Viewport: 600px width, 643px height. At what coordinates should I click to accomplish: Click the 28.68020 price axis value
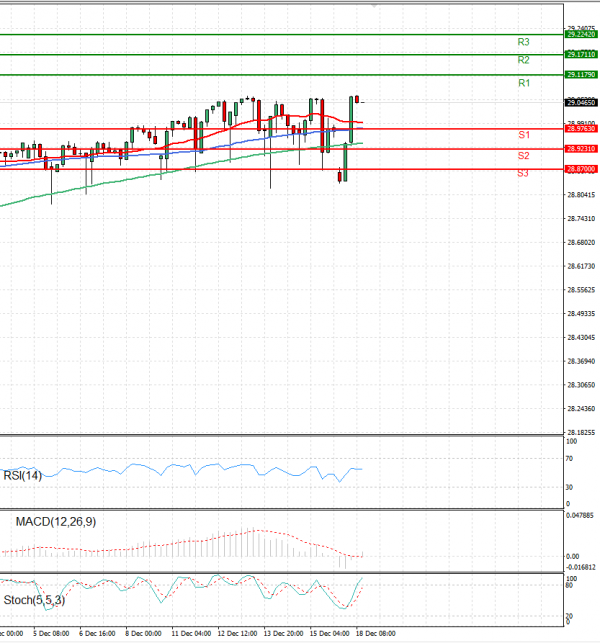point(581,242)
